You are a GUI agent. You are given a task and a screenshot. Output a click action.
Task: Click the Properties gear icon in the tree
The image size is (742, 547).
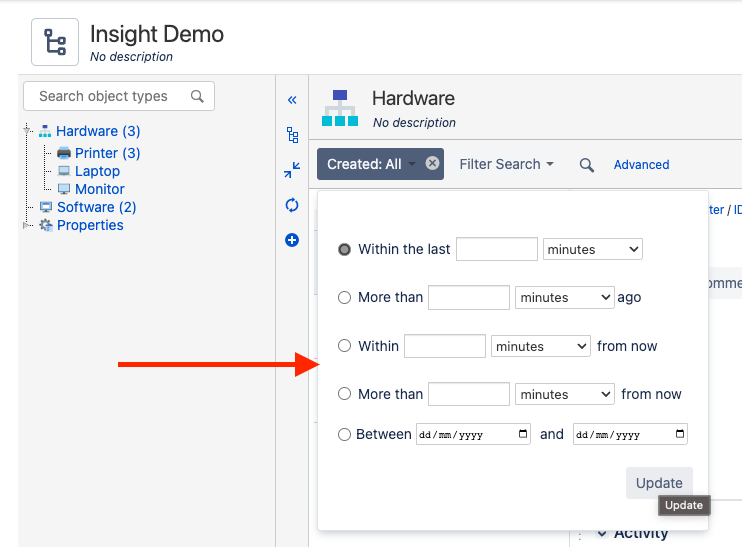click(x=46, y=225)
